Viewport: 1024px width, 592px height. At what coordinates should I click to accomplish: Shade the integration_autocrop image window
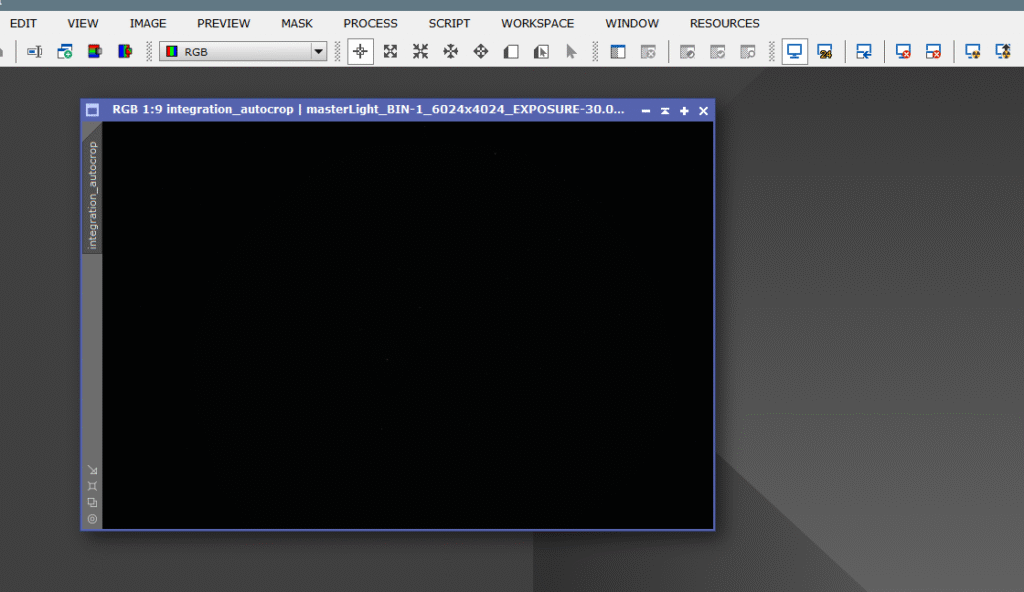click(x=665, y=111)
